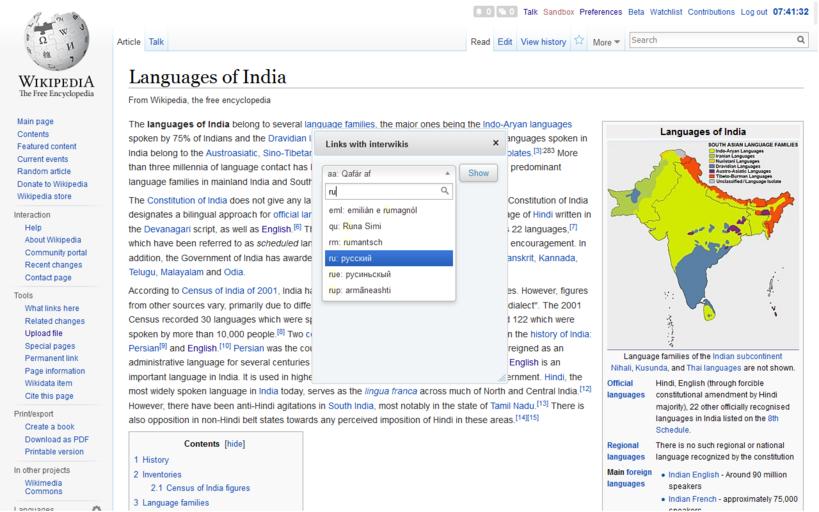Click magnifier icon in language filter box
Screen dimensions: 819x512
[446, 191]
